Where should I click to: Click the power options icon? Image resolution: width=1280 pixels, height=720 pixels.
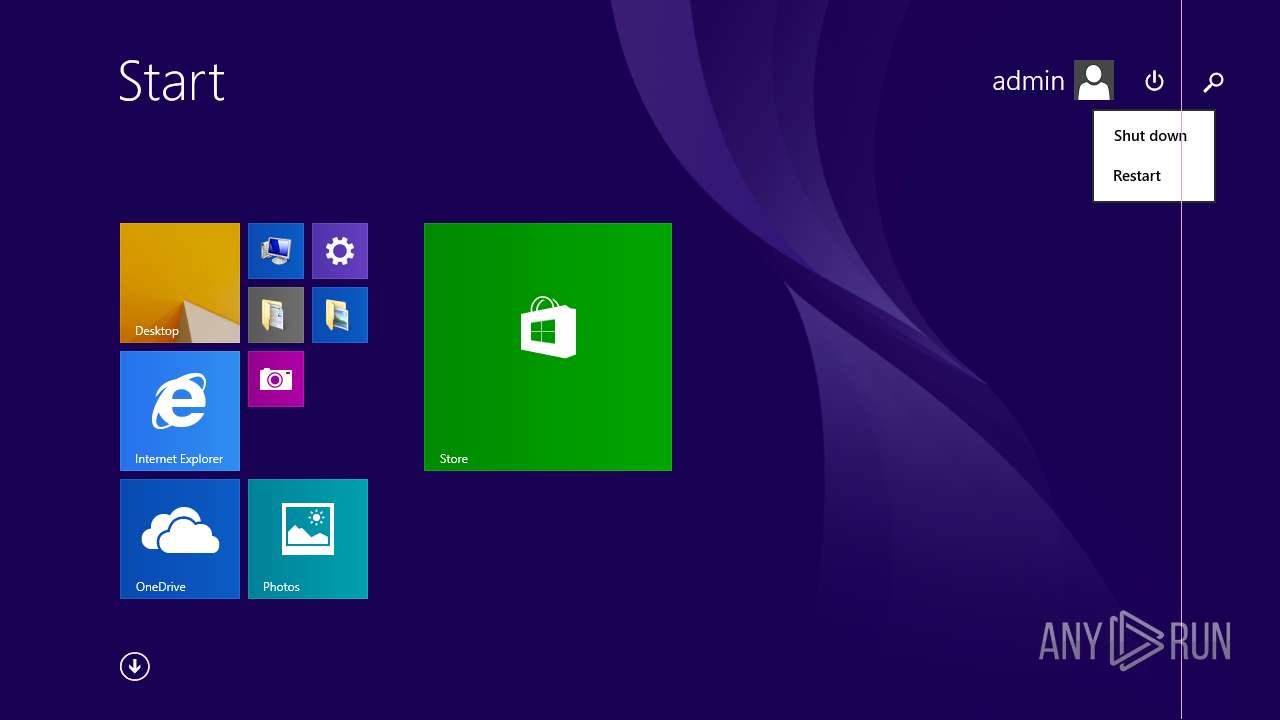coord(1154,81)
